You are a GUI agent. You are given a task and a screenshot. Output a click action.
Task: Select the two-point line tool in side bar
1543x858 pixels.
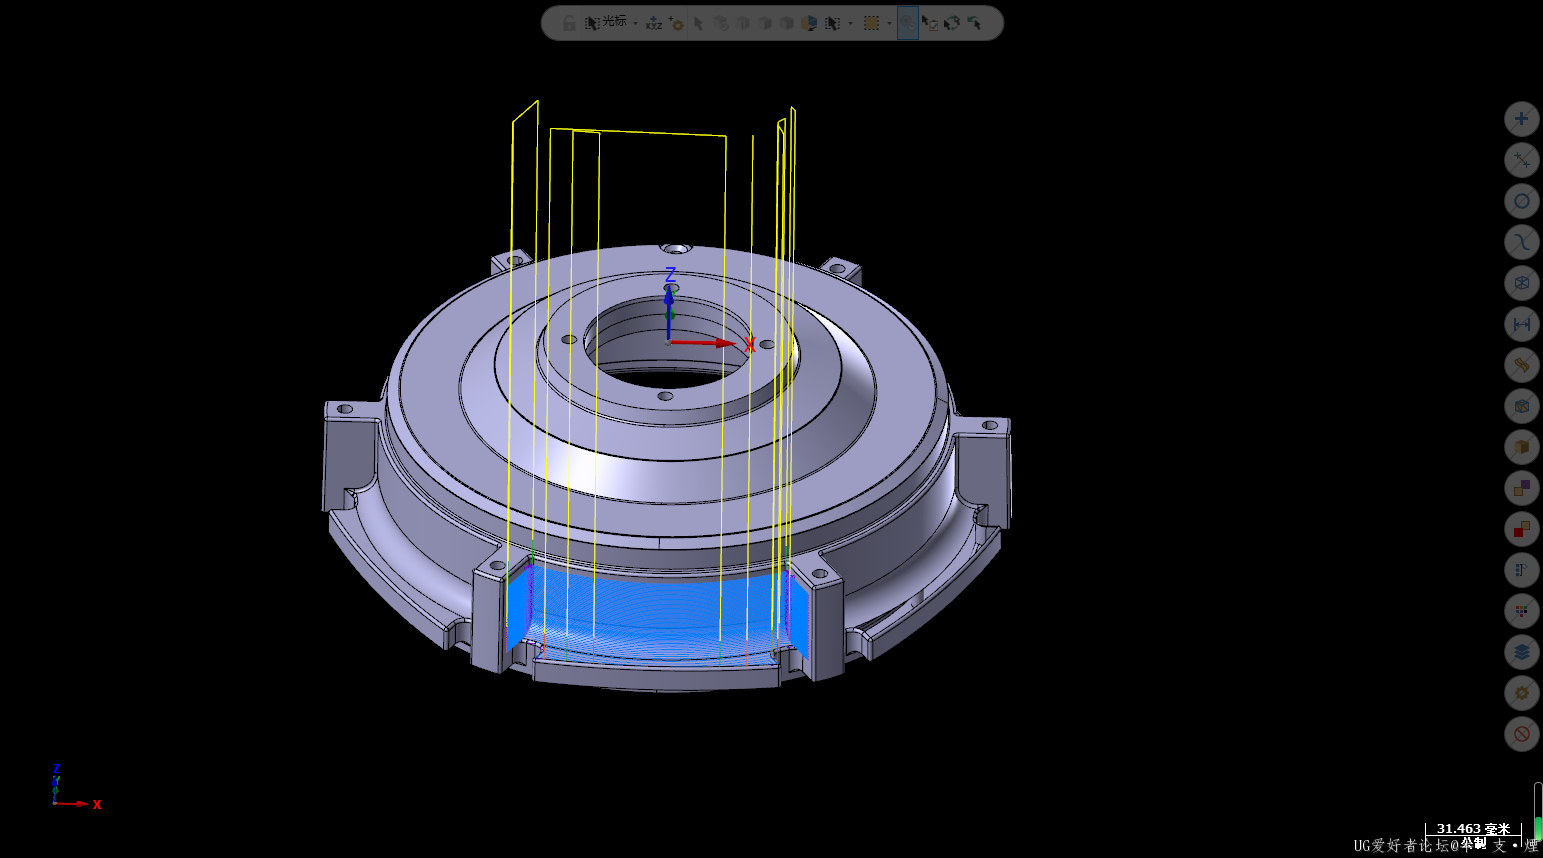(x=1521, y=160)
